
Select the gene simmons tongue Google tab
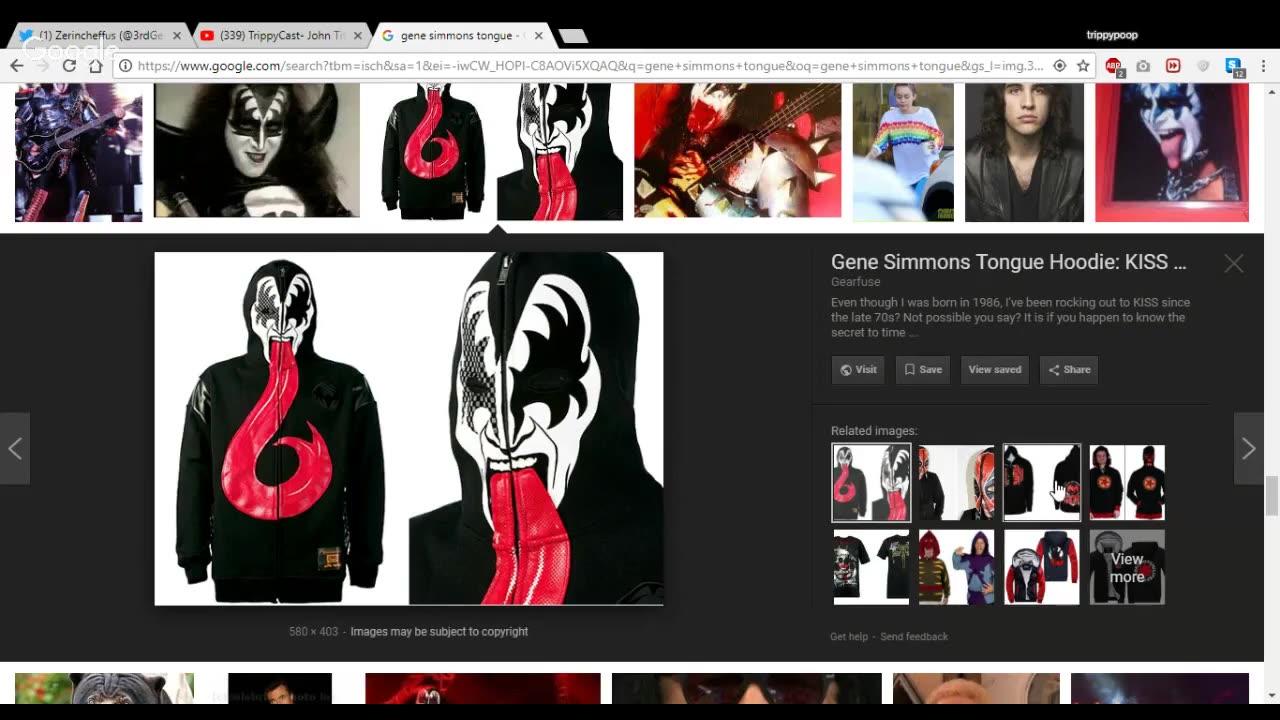pos(460,35)
